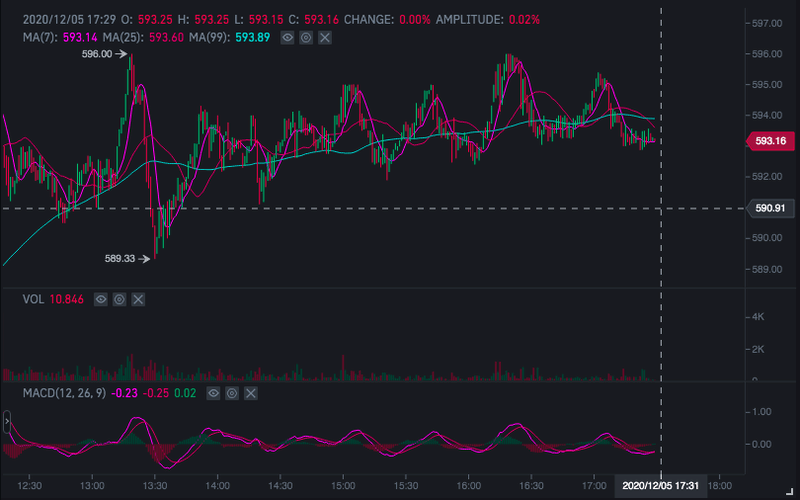Remove the MA indicator
Viewport: 800px width, 500px height.
click(325, 37)
